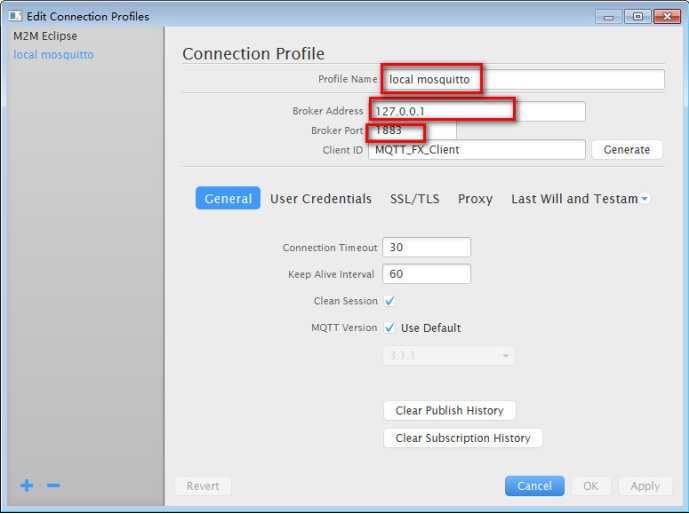689x514 pixels.
Task: Switch to the User Credentials tab
Action: tap(321, 199)
